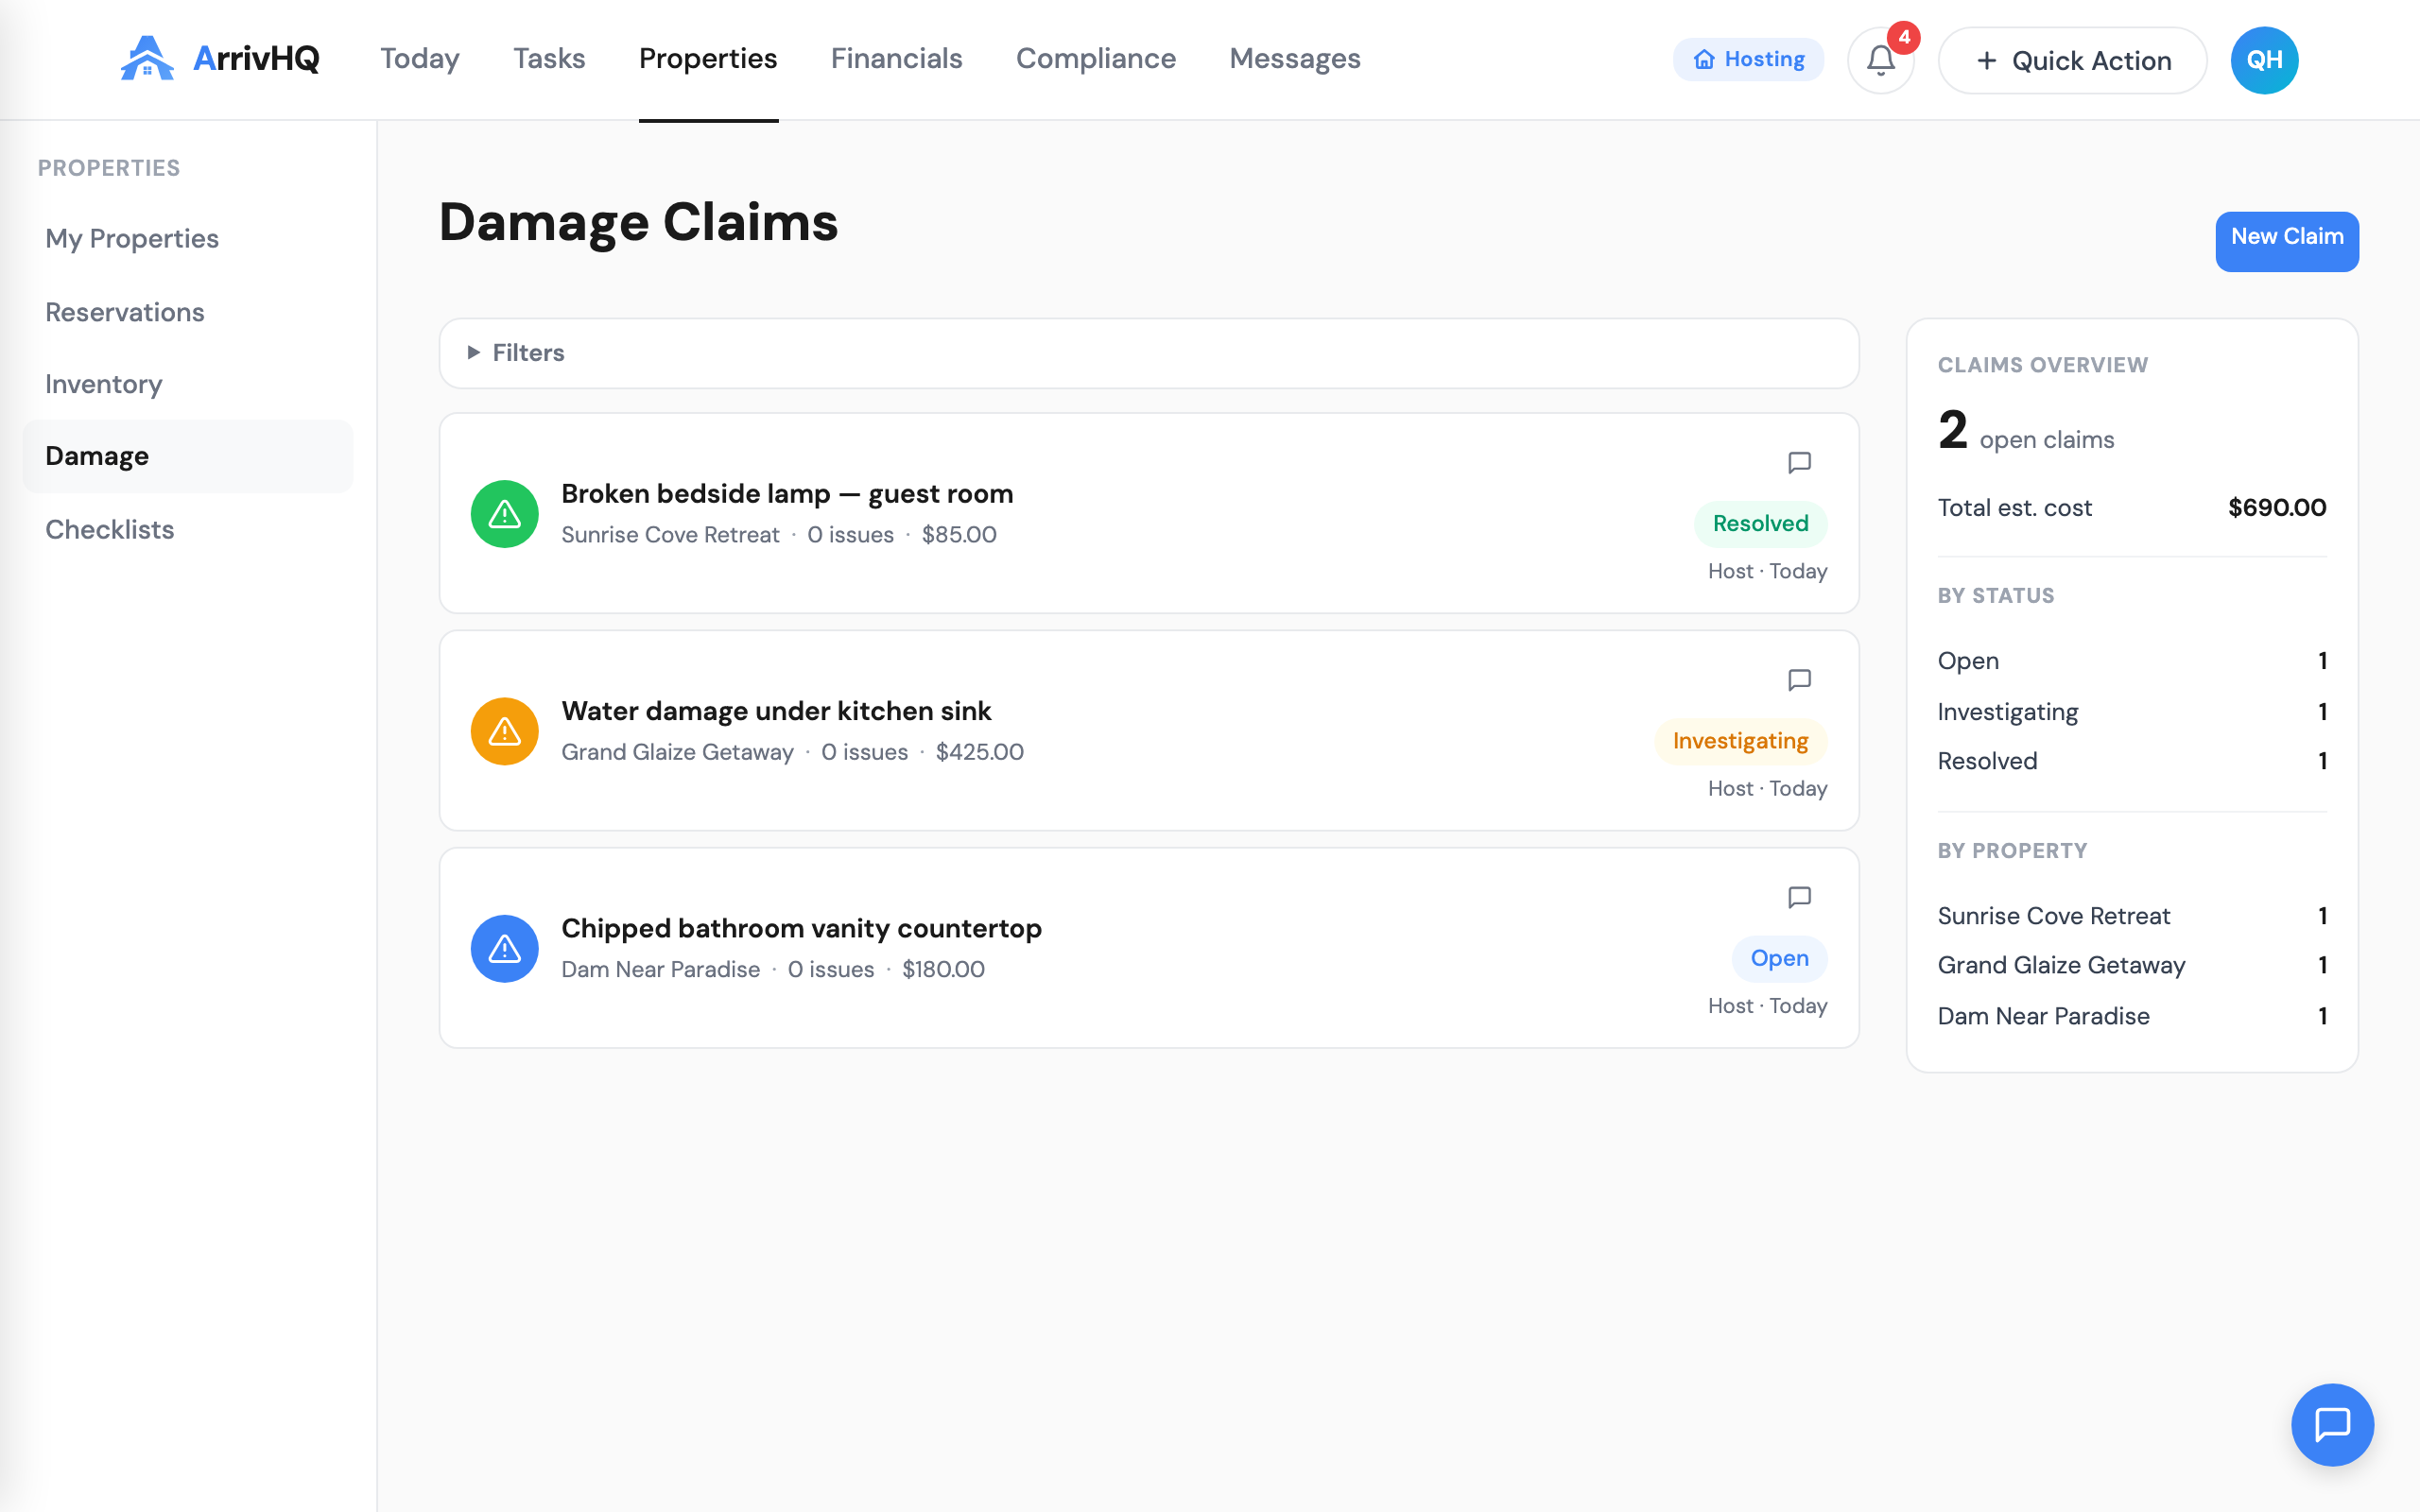Open My Properties in sidebar
2420x1512 pixels.
point(188,239)
